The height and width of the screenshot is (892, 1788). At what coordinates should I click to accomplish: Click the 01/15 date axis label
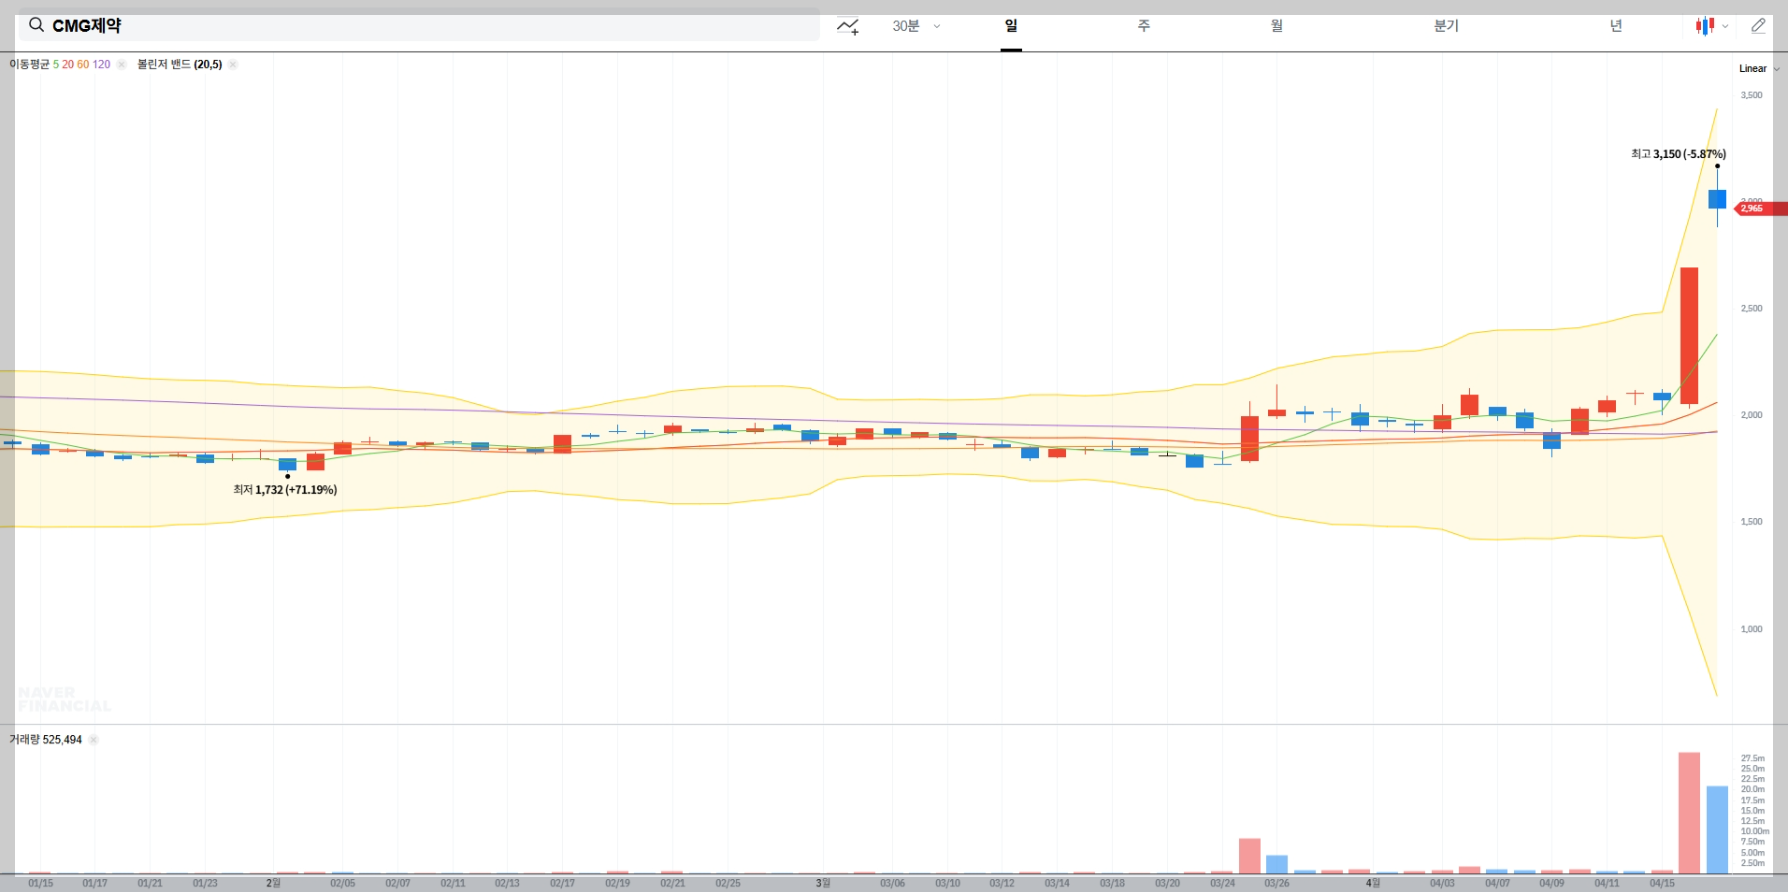[41, 883]
